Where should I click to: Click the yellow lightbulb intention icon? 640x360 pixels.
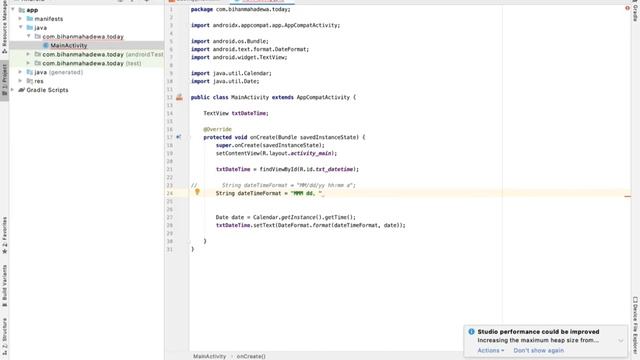pyautogui.click(x=197, y=191)
